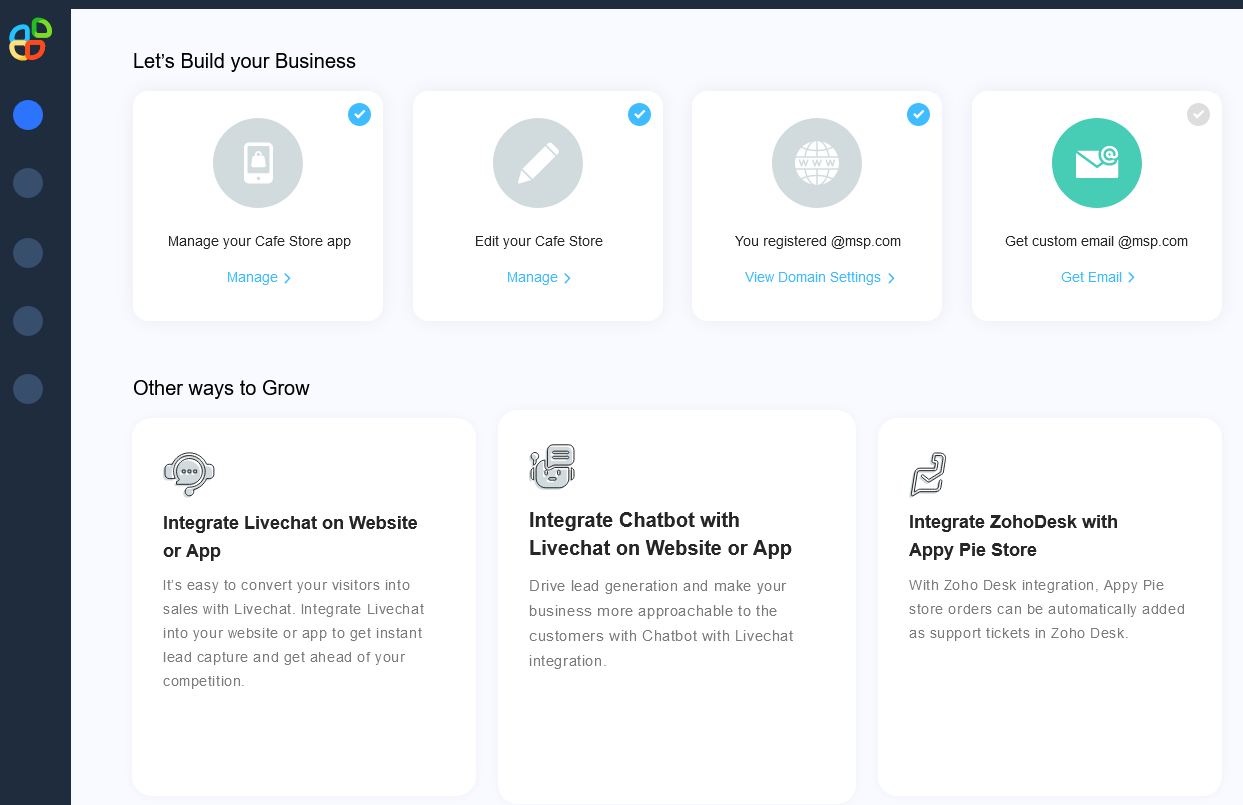Screen dimensions: 1243x805
Task: Open Manage link under Manage your Cafe Store app
Action: [x=252, y=277]
